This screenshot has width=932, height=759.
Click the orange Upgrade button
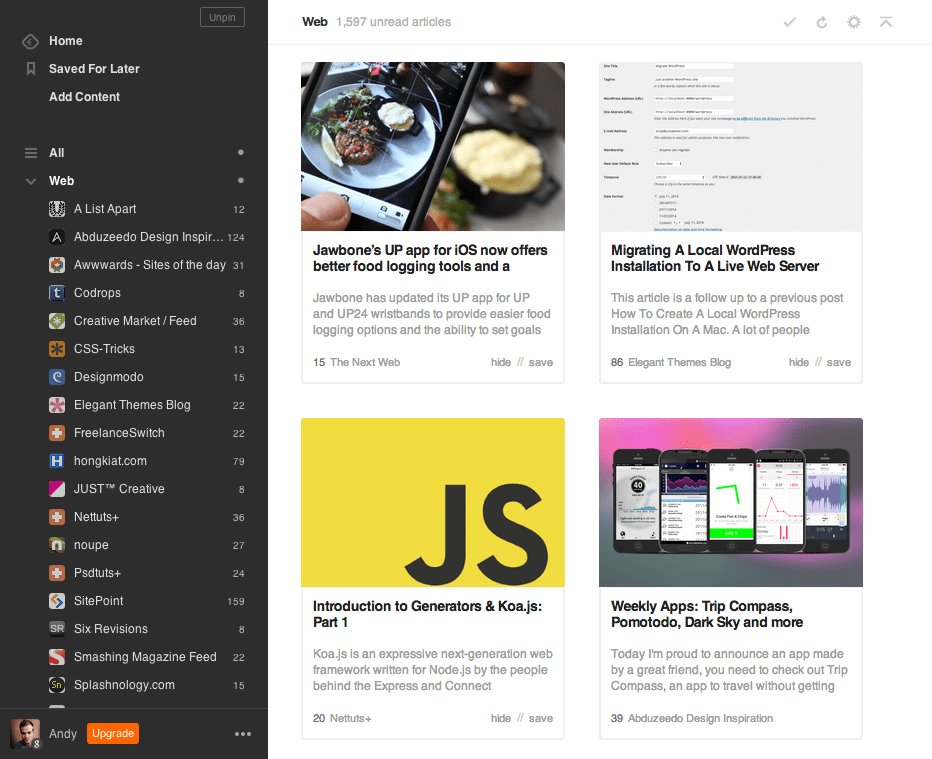pos(112,733)
